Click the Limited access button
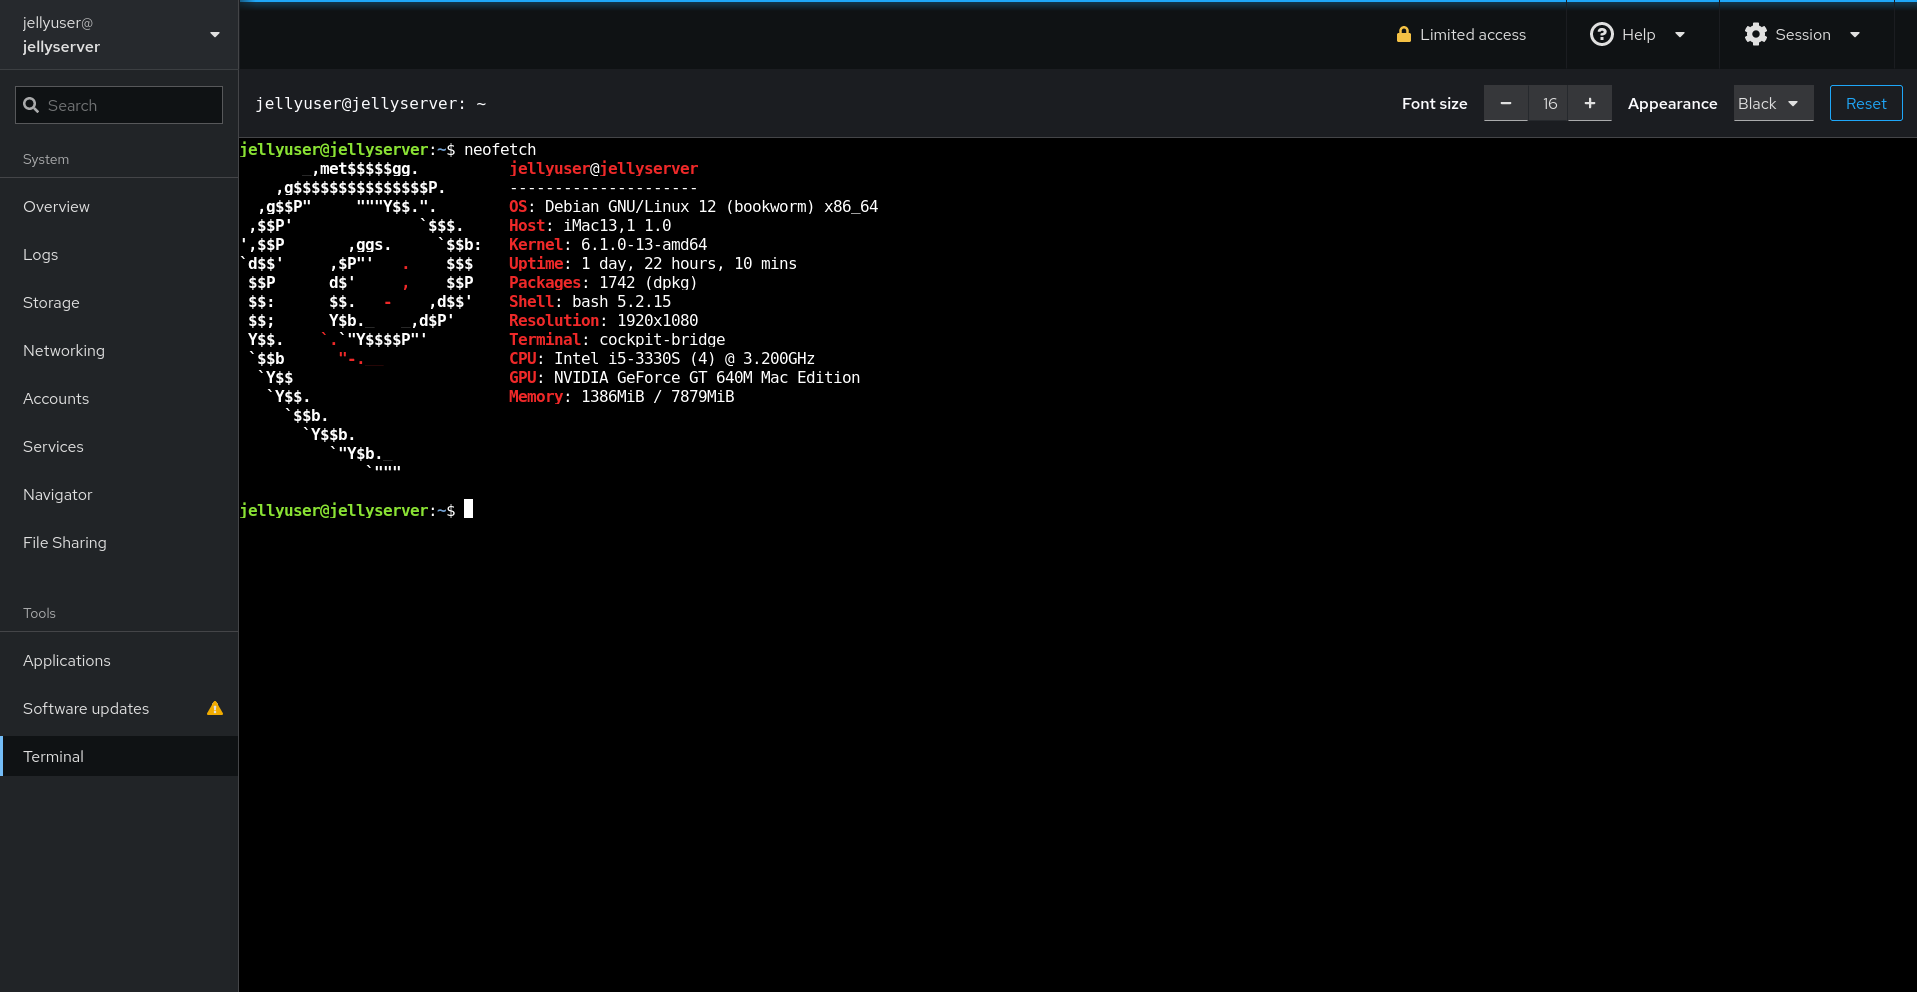 point(1461,35)
